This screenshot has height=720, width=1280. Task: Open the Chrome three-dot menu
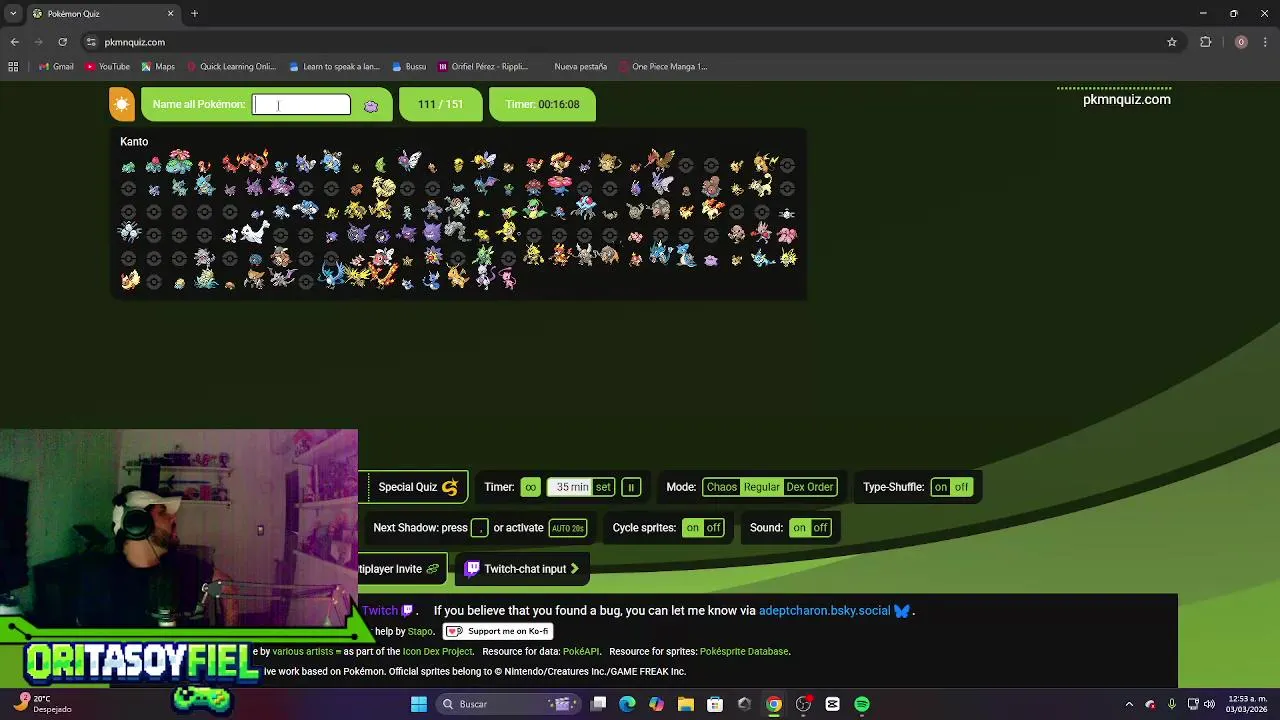(1266, 42)
